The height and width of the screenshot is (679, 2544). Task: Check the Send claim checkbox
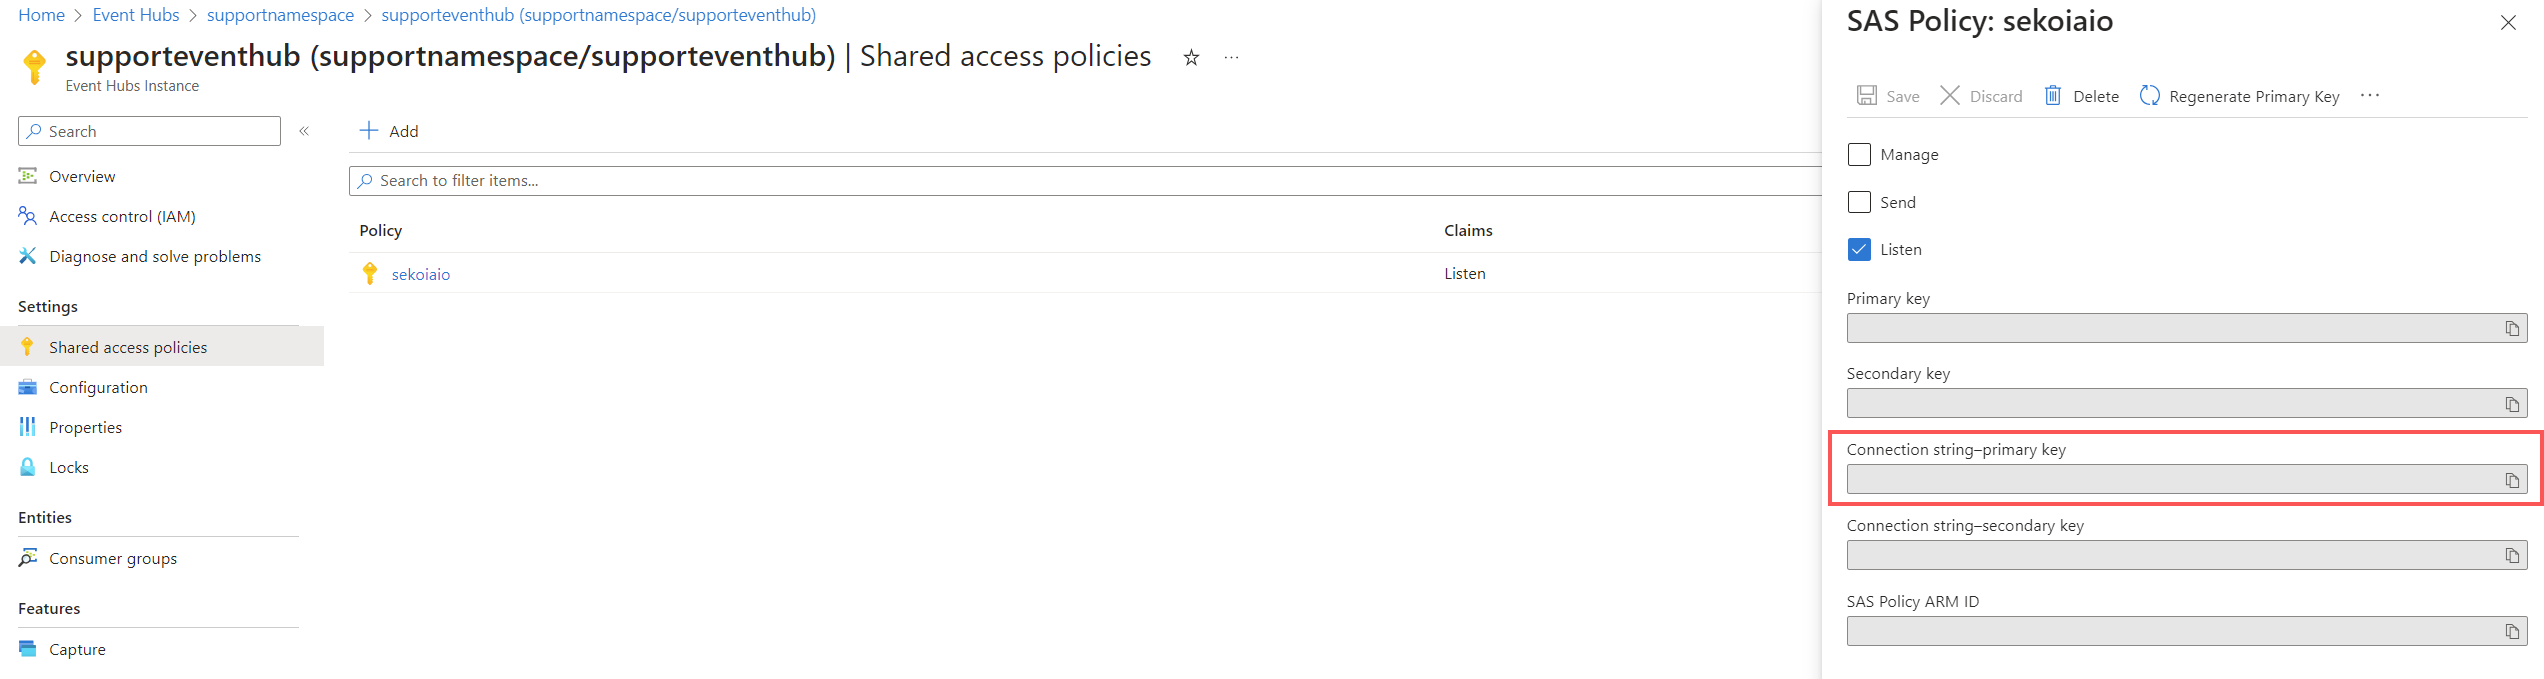(x=1859, y=202)
